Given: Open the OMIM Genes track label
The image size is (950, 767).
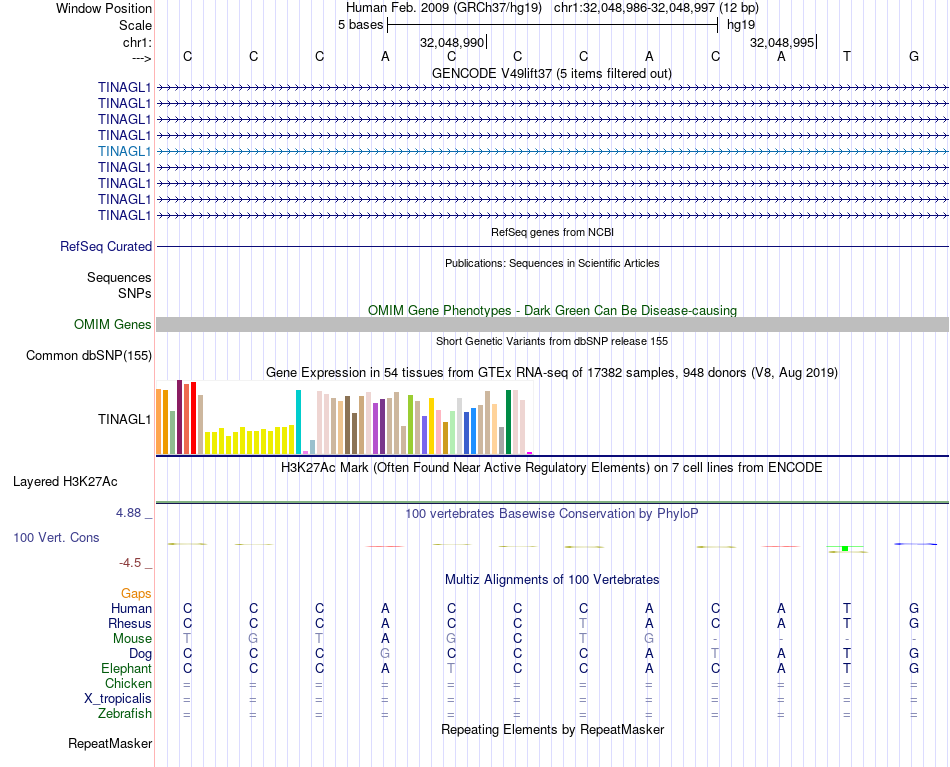Looking at the screenshot, I should point(113,324).
